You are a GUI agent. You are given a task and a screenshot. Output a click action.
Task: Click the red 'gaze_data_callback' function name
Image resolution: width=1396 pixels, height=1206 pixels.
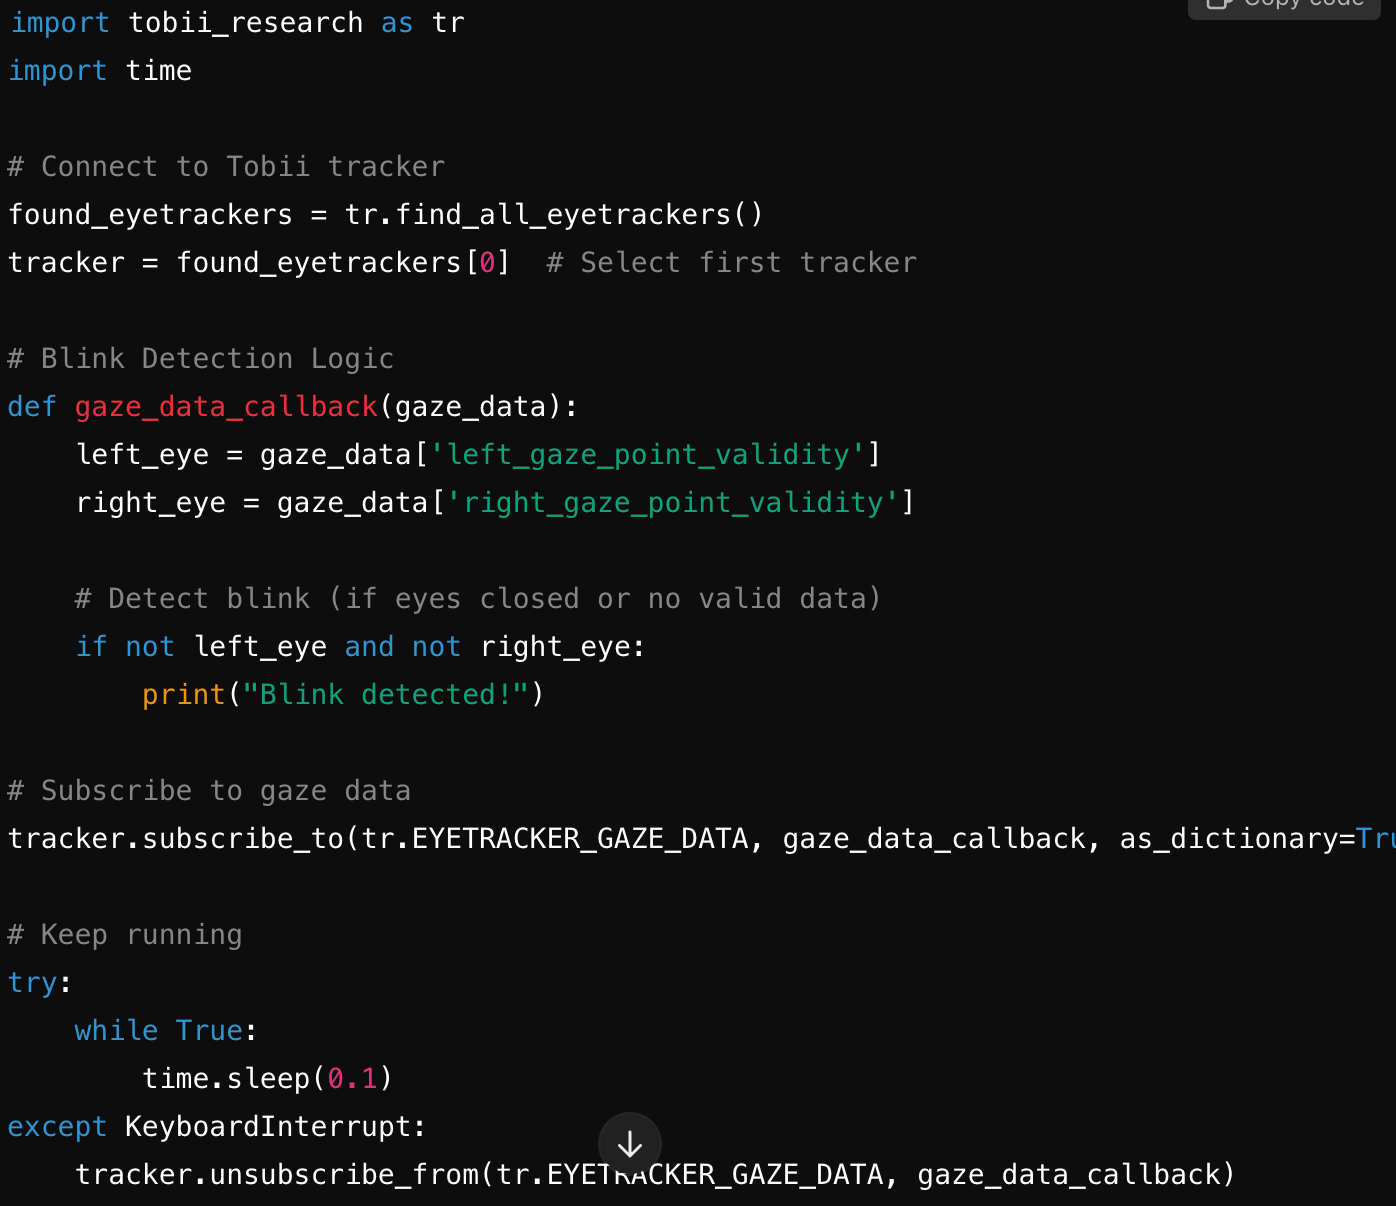(x=226, y=407)
